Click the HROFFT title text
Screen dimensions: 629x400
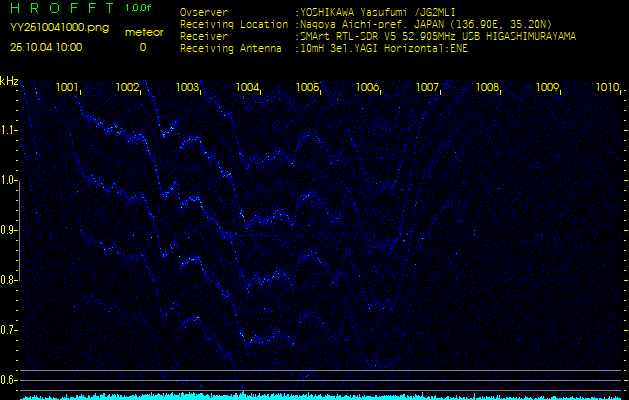click(58, 8)
